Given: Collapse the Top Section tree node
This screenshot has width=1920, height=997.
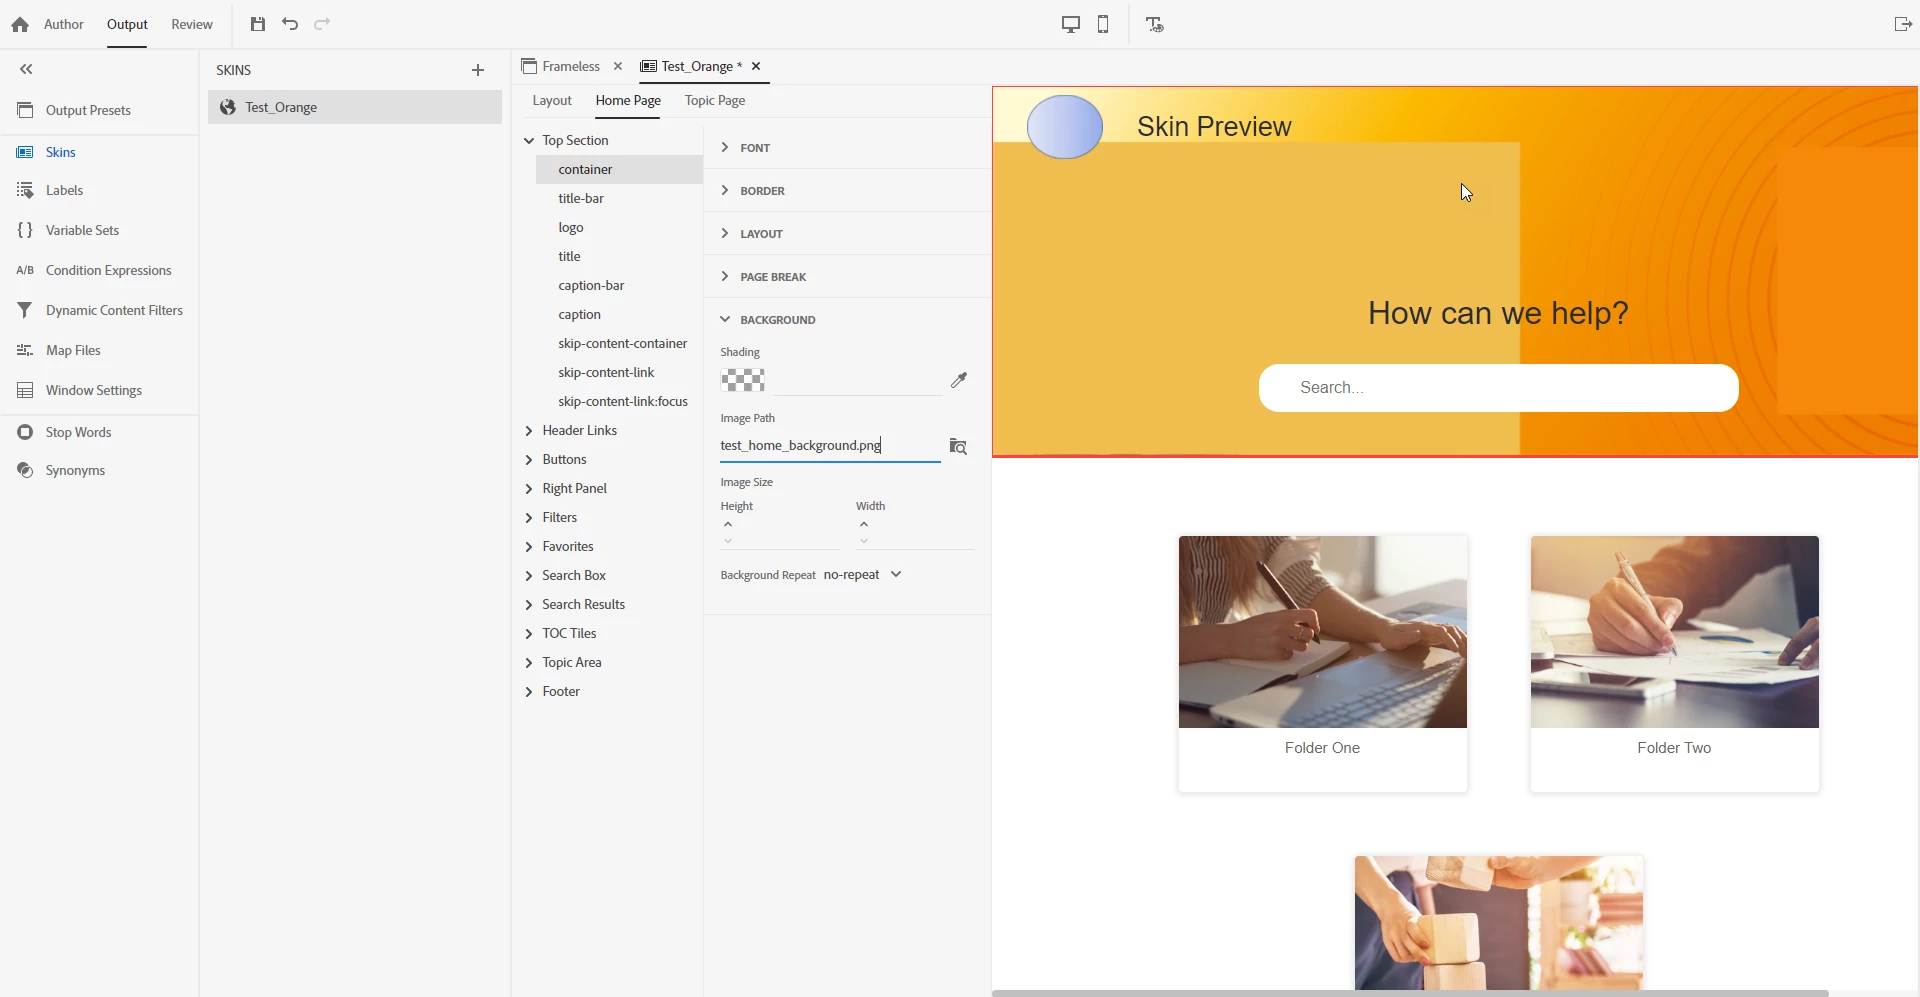Looking at the screenshot, I should 529,141.
